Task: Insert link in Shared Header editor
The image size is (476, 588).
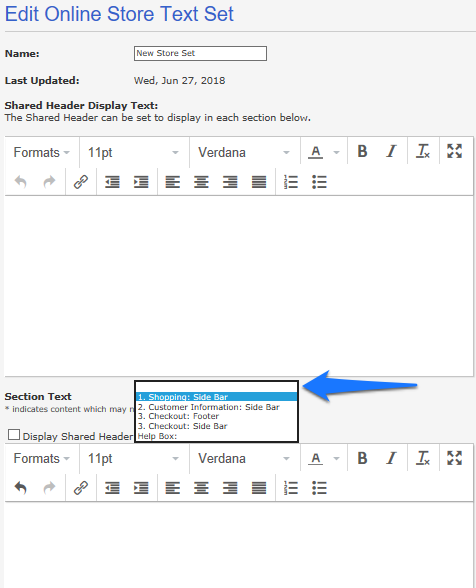Action: coord(81,182)
